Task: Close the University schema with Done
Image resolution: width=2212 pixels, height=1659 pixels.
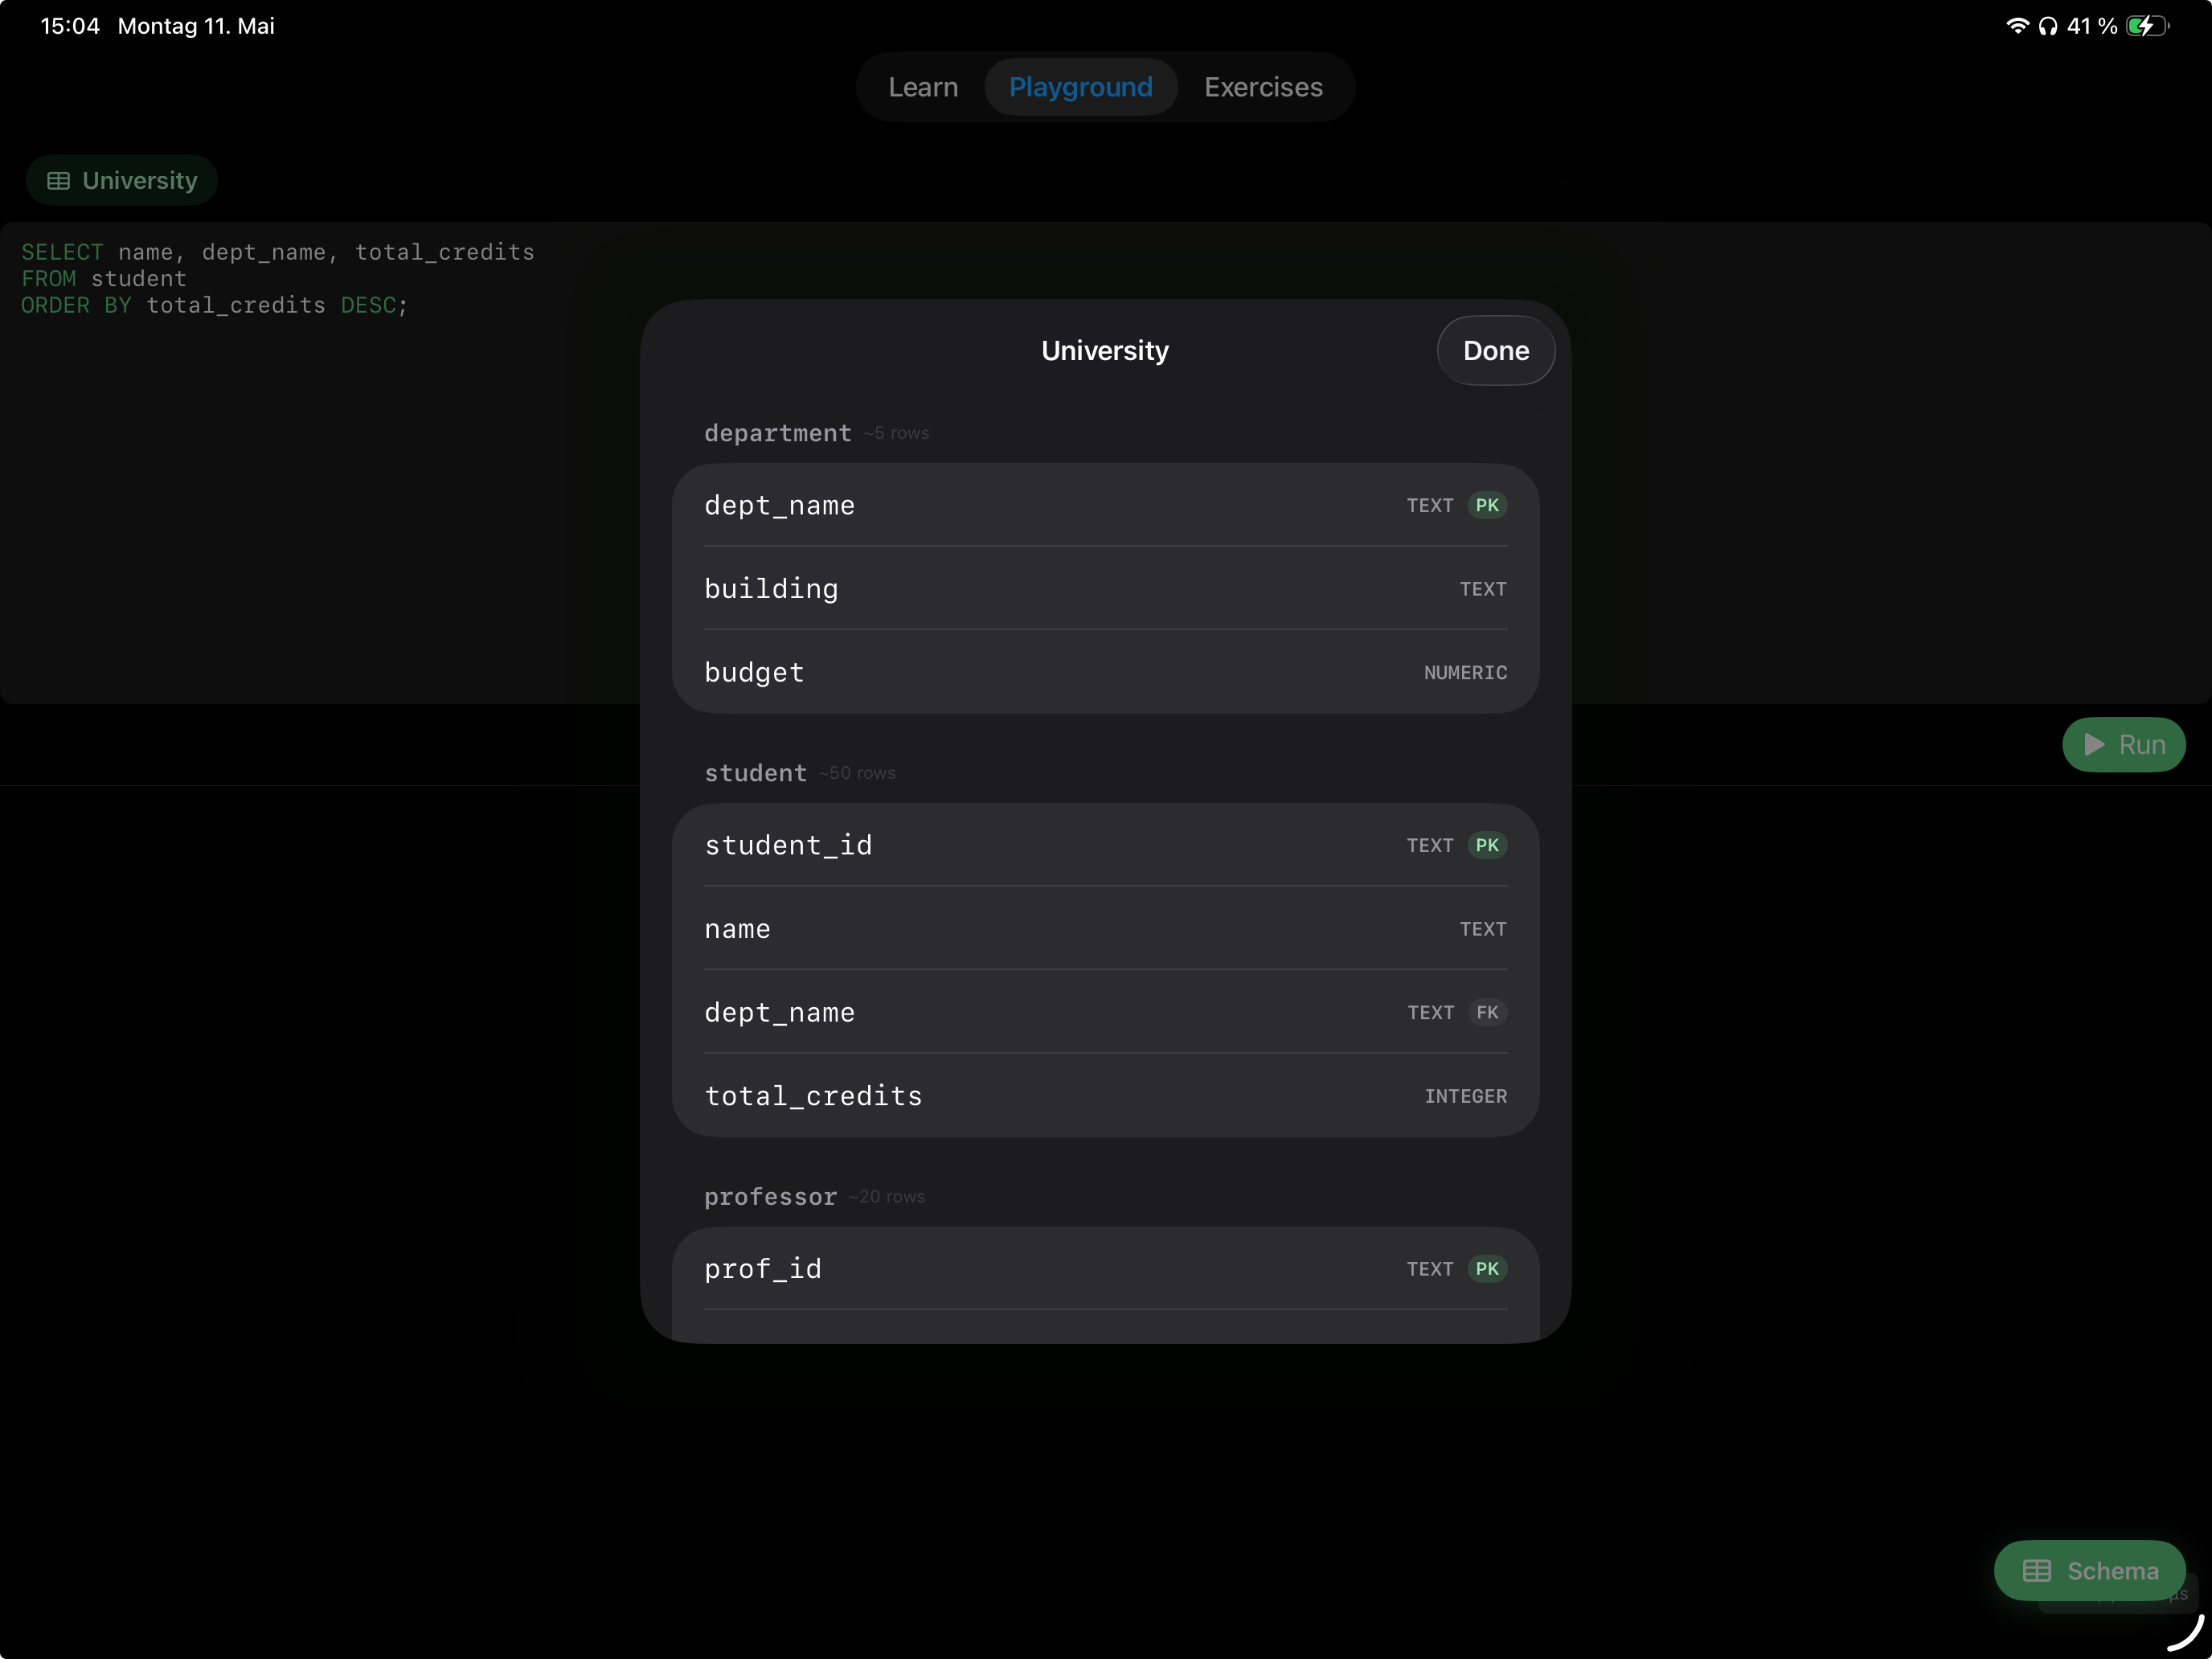Action: [1495, 350]
